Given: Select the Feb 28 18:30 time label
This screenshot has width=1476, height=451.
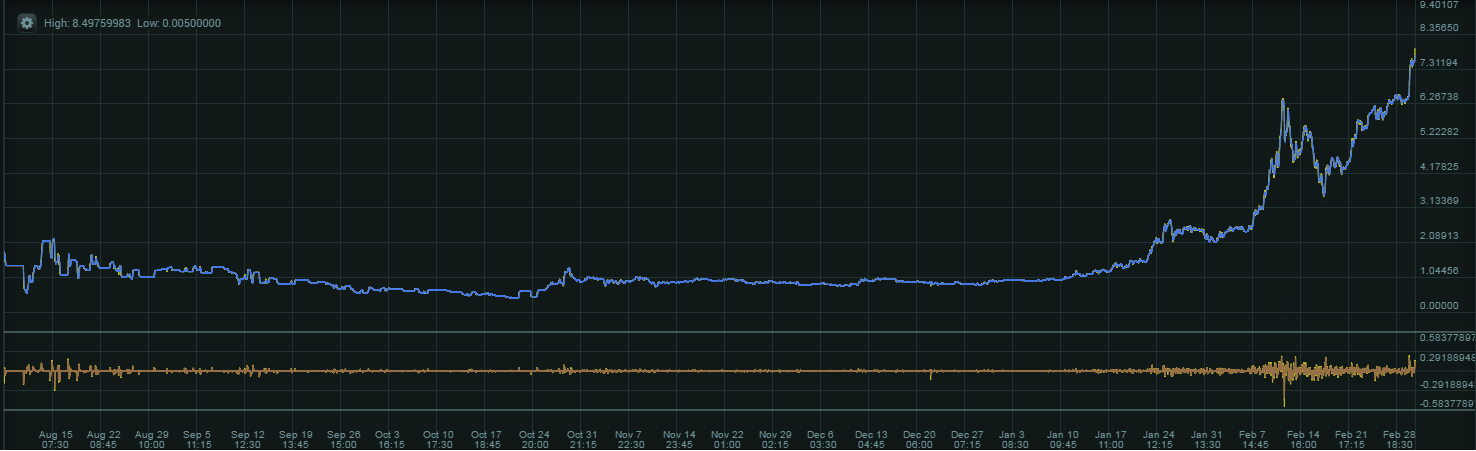Looking at the screenshot, I should coord(1398,440).
